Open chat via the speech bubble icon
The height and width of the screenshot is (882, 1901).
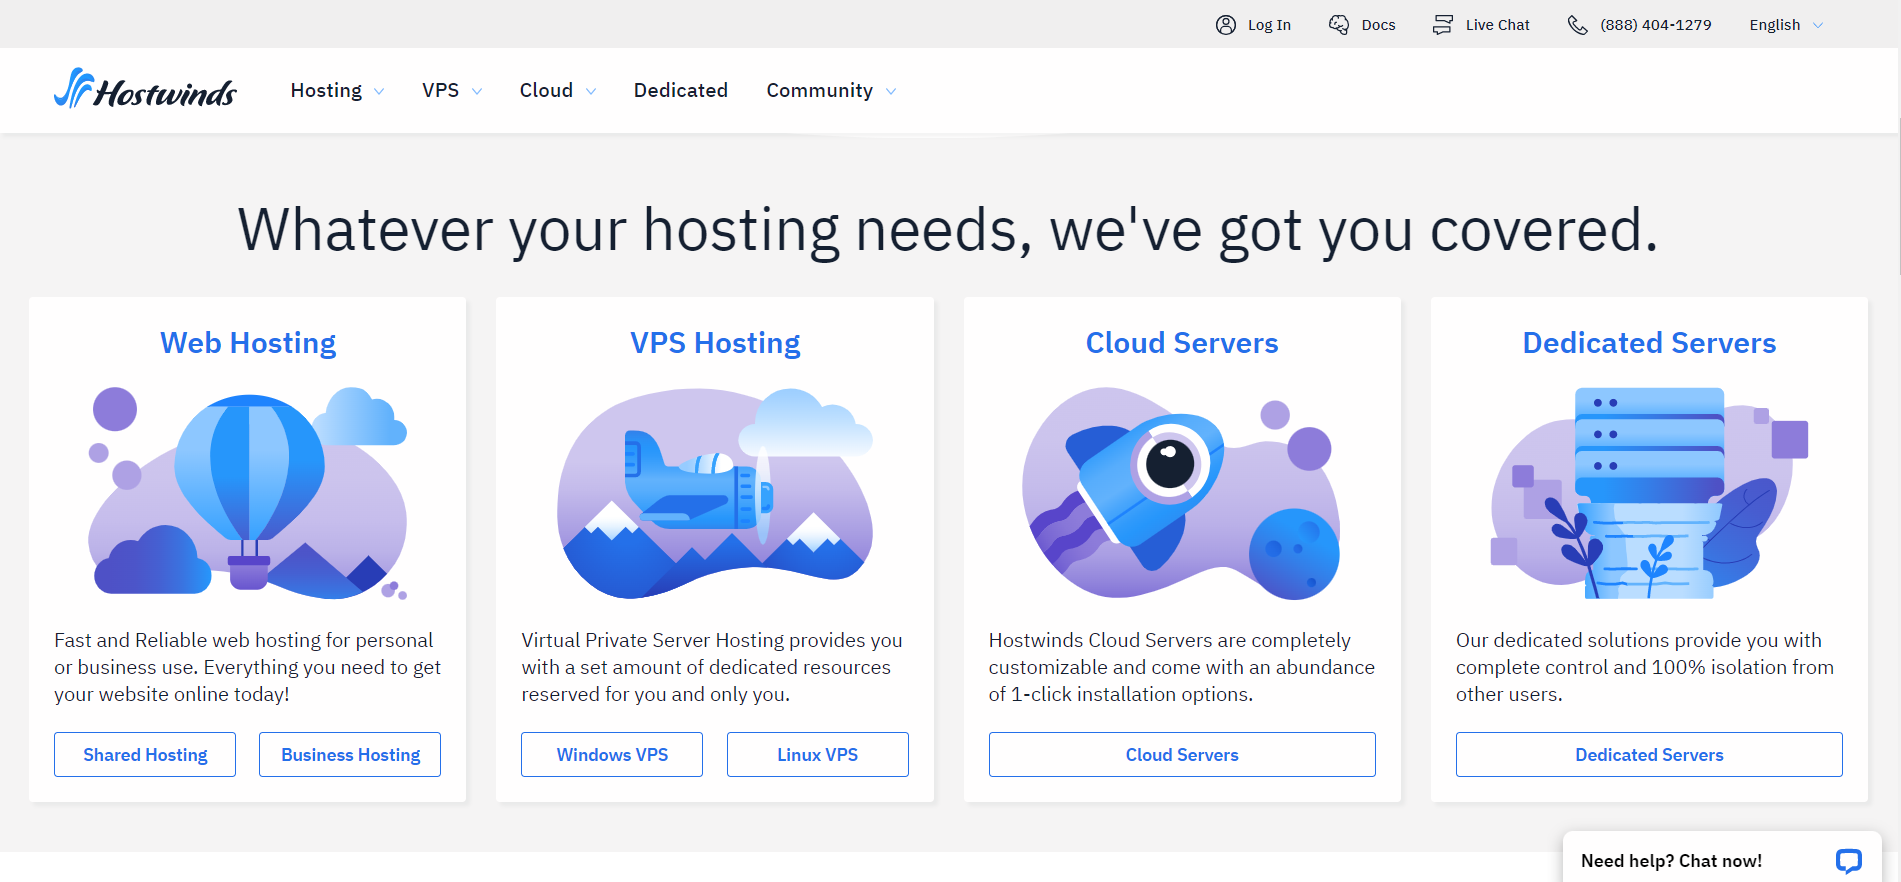[x=1848, y=860]
